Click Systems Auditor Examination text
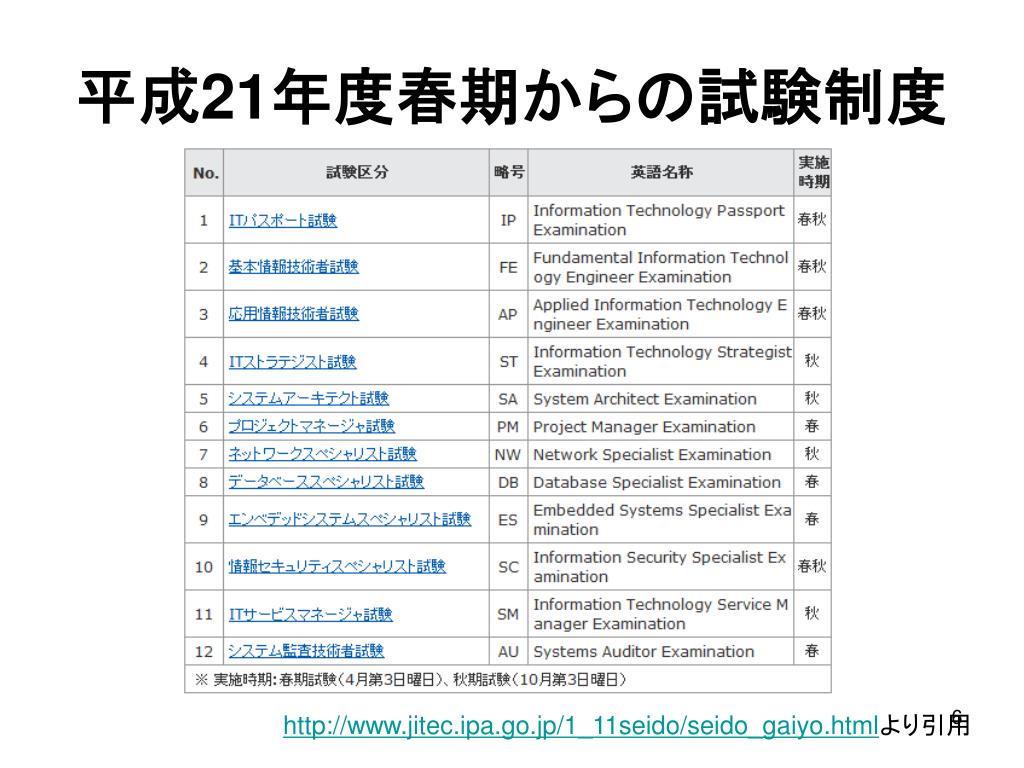Viewport: 1024px width, 768px height. tap(643, 652)
